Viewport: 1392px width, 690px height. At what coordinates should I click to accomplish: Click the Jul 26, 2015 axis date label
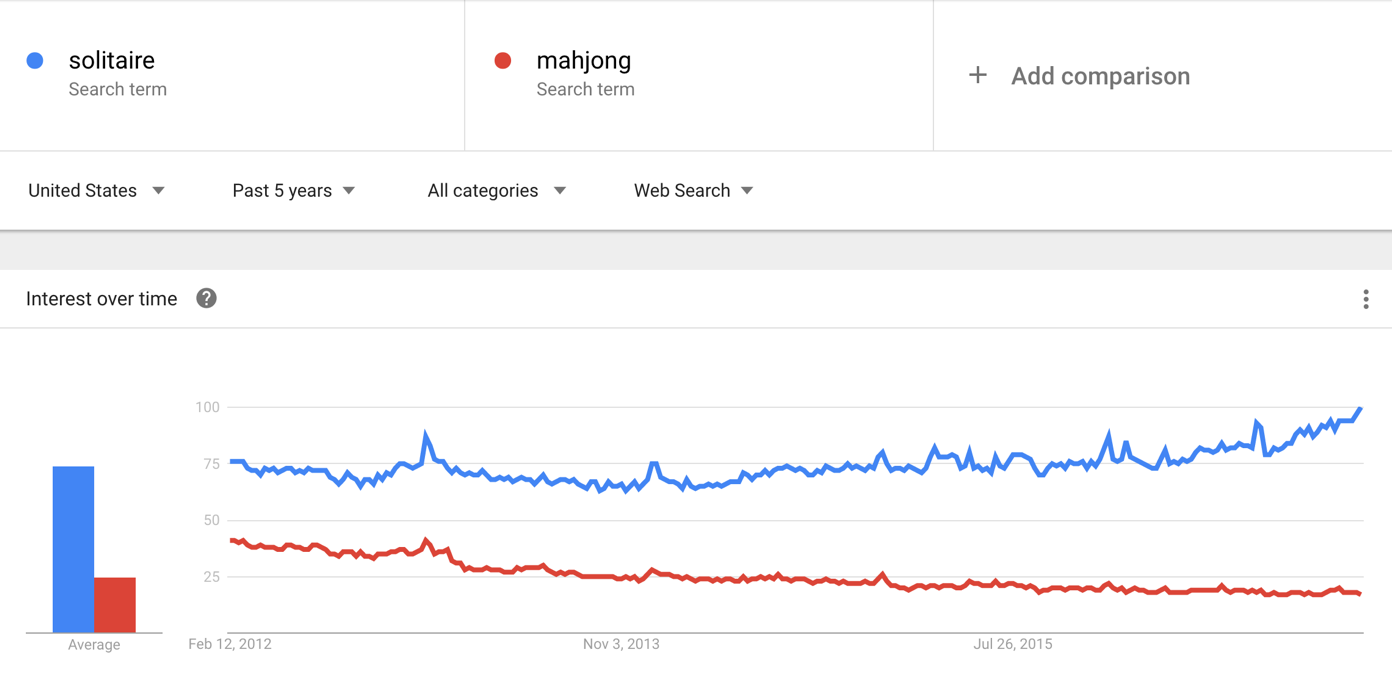click(x=1013, y=644)
